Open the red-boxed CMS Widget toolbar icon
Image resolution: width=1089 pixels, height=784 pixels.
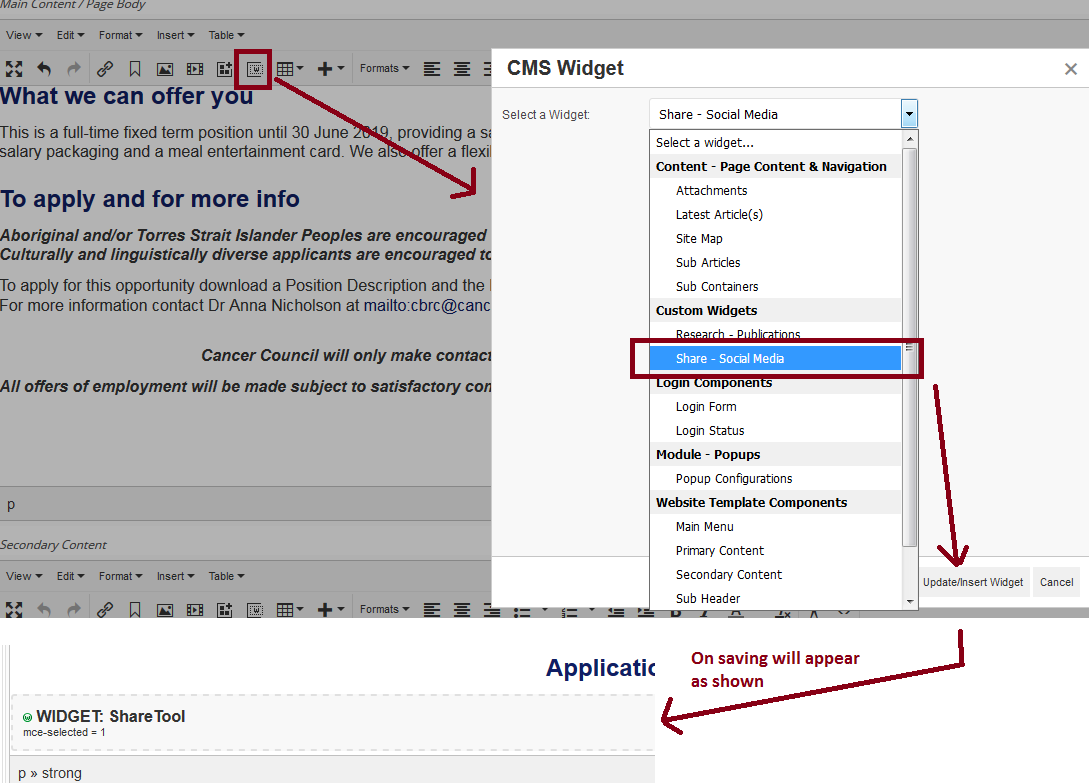[x=255, y=69]
